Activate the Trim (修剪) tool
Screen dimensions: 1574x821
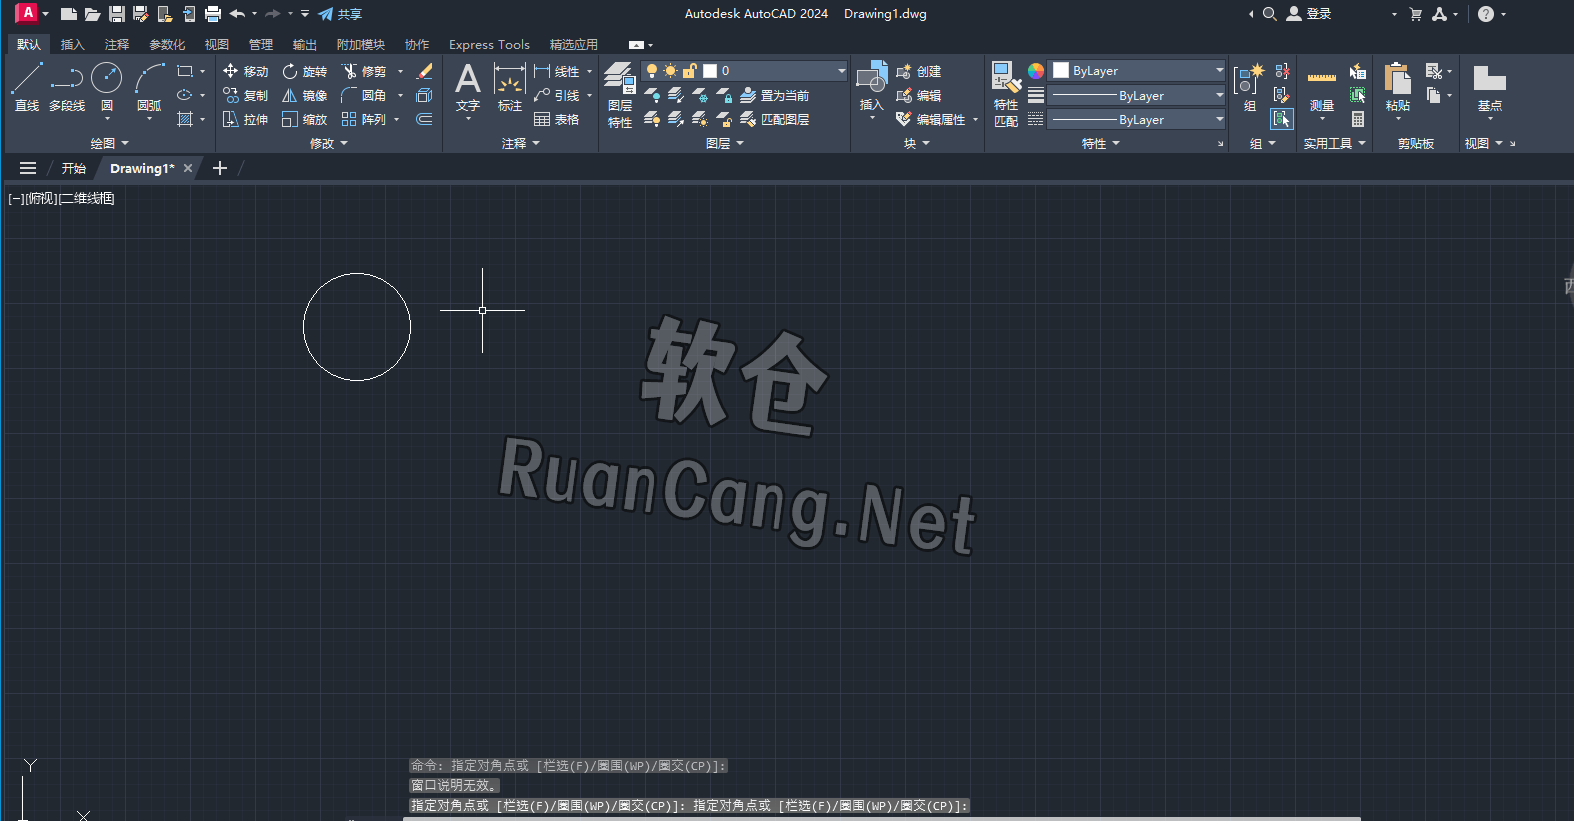[x=364, y=71]
